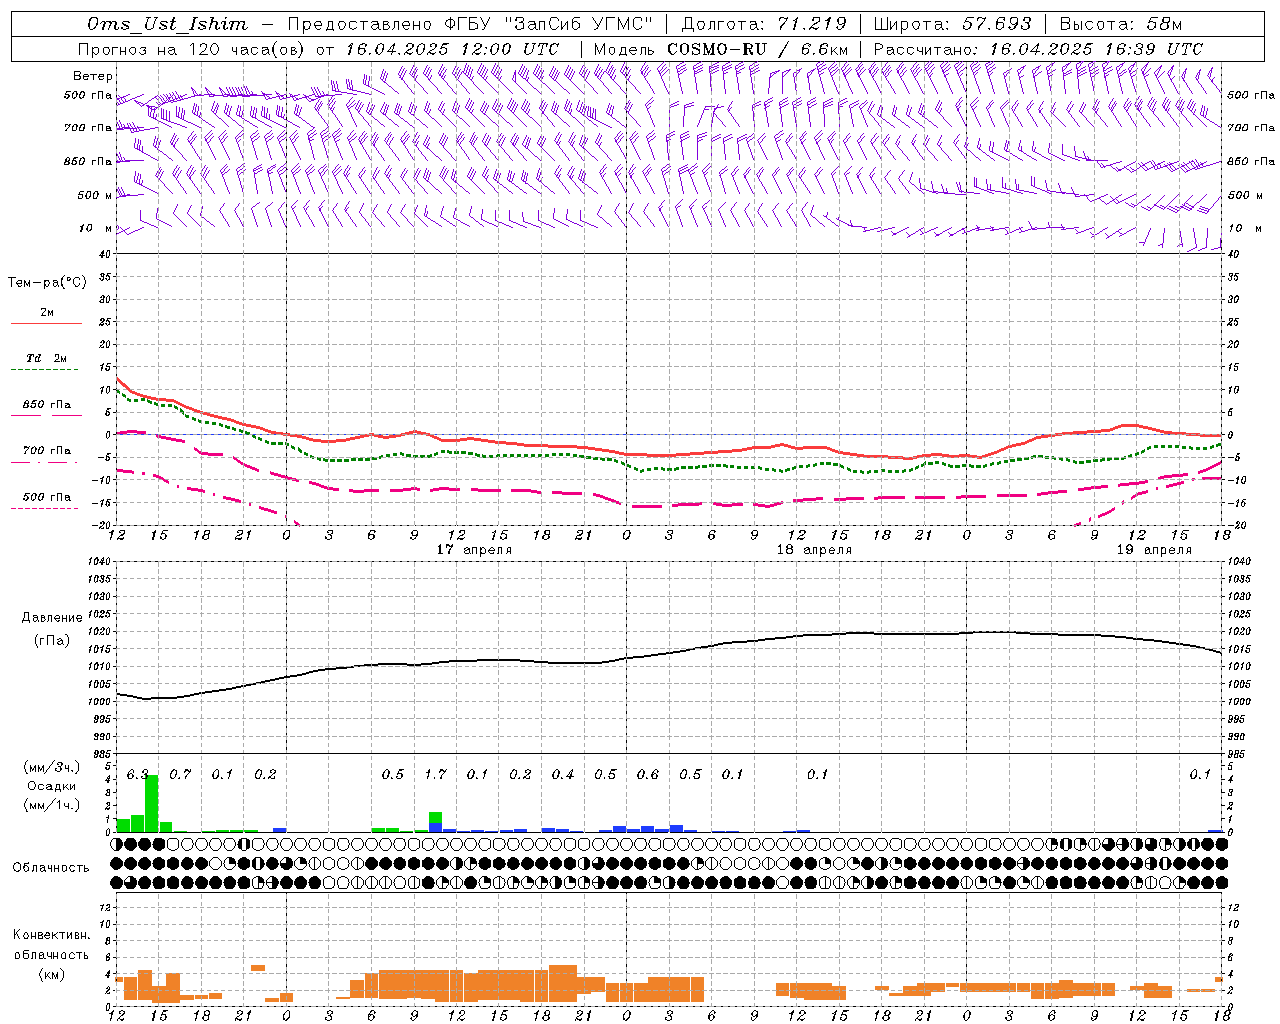Screen dimensions: 1280x1024
Task: Click the '18 апреля' date label
Action: 814,550
